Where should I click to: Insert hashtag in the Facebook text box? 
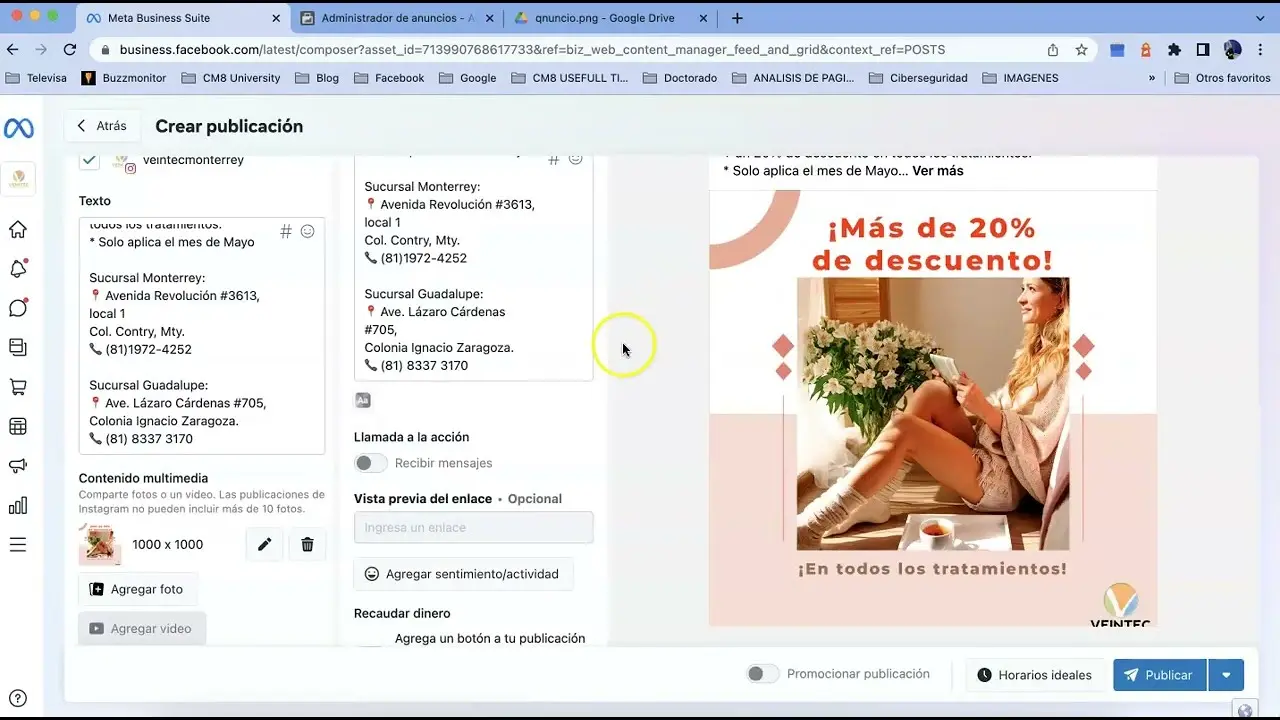coord(553,159)
